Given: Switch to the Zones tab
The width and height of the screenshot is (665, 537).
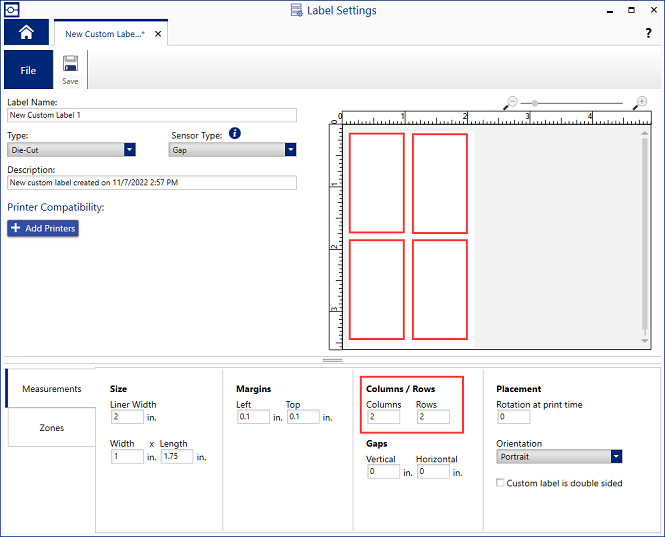Looking at the screenshot, I should (51, 428).
